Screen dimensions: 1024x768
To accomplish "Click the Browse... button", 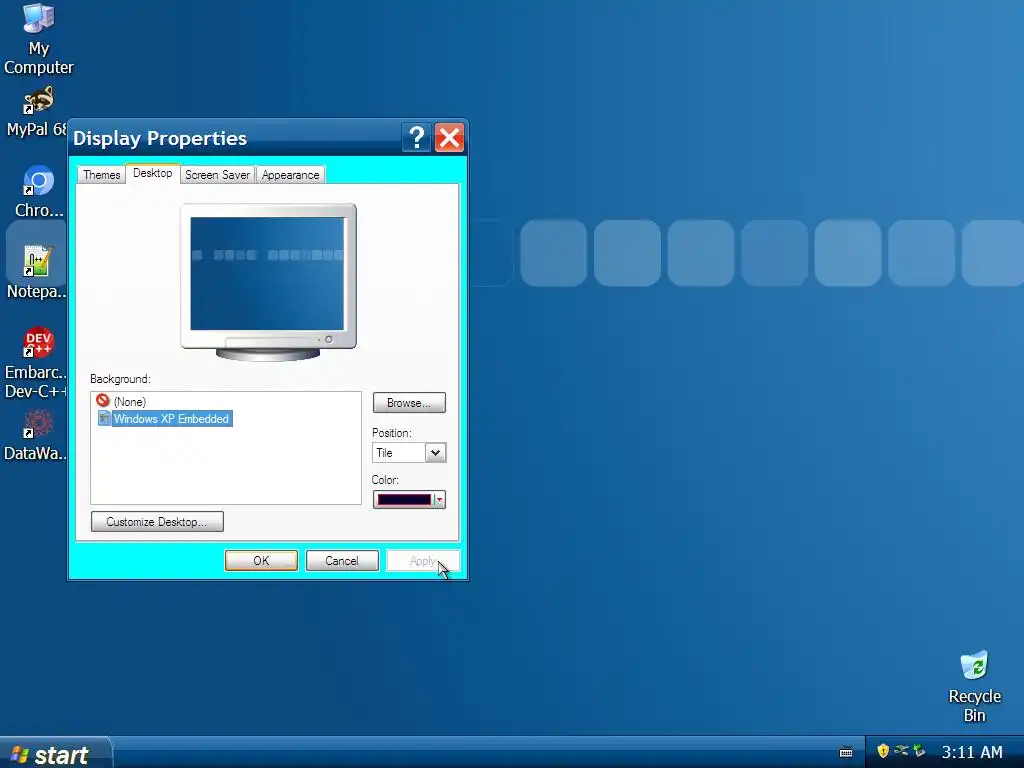I will tap(409, 402).
